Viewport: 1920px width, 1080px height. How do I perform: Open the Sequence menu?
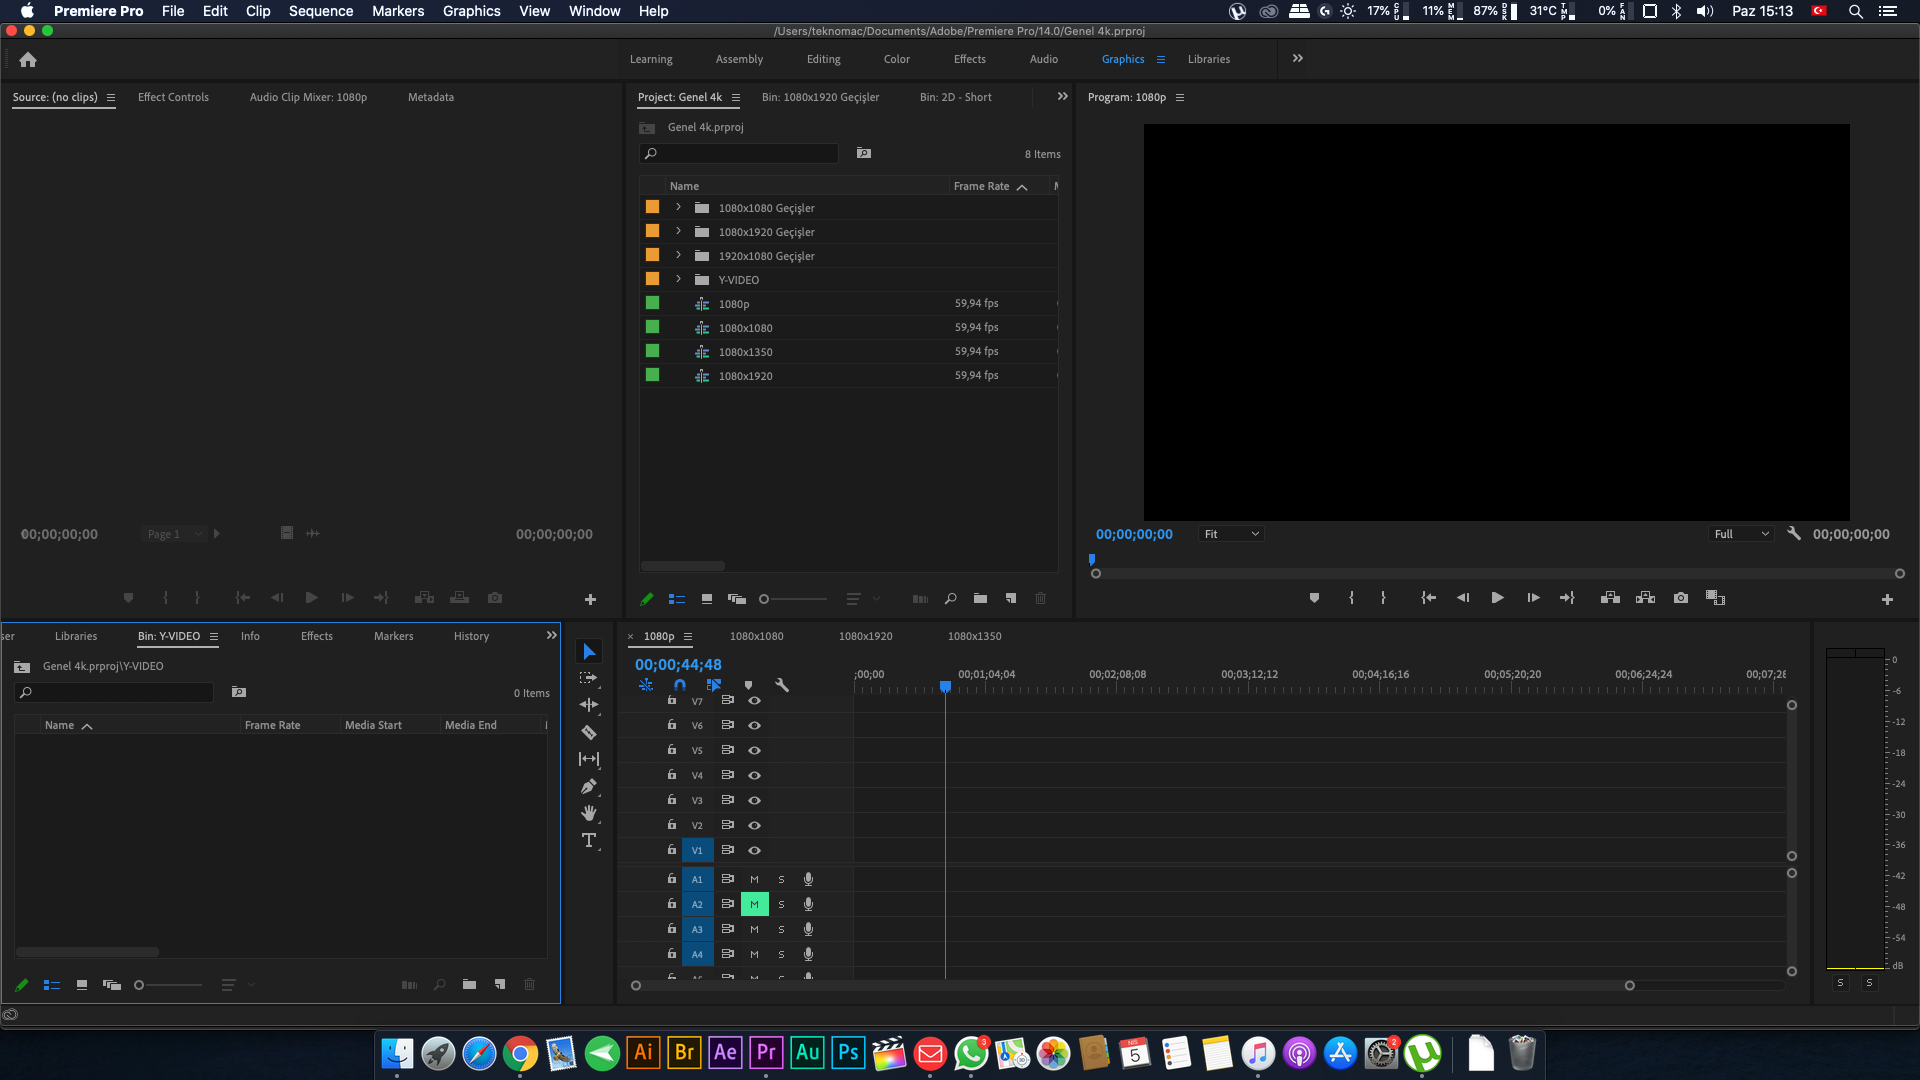pyautogui.click(x=320, y=11)
